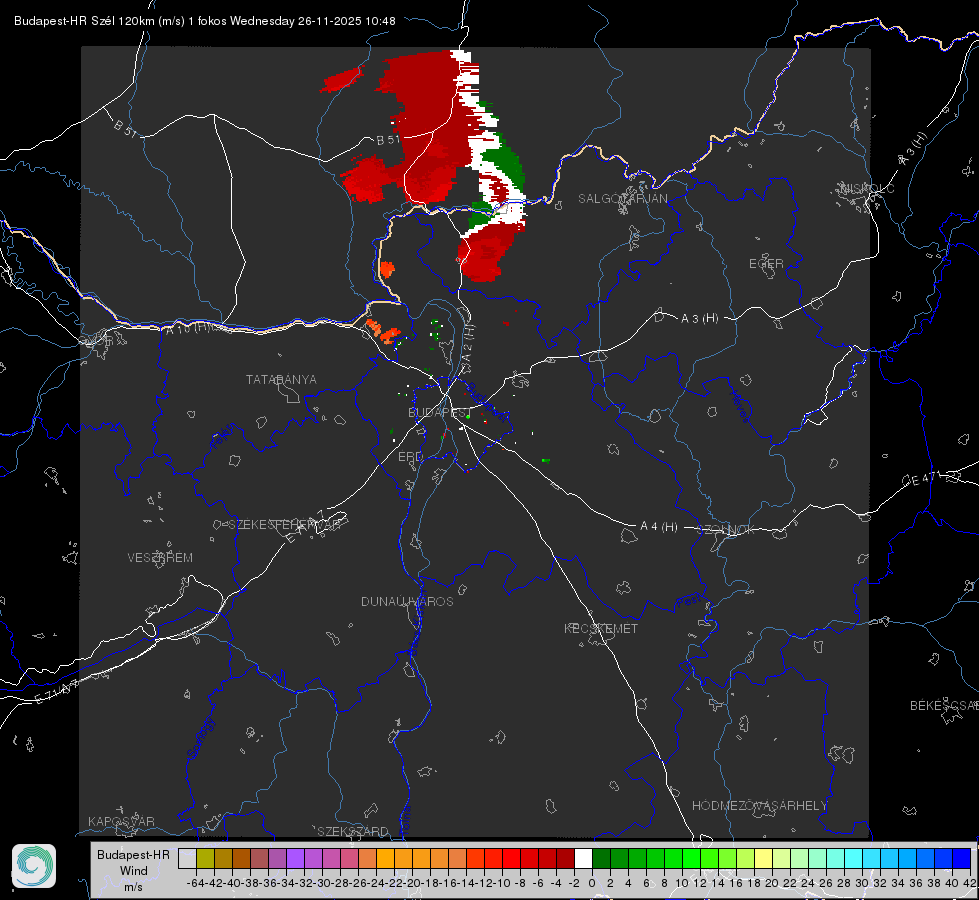979x900 pixels.
Task: Click the yellow legend swatch labeled 18
Action: (x=764, y=859)
